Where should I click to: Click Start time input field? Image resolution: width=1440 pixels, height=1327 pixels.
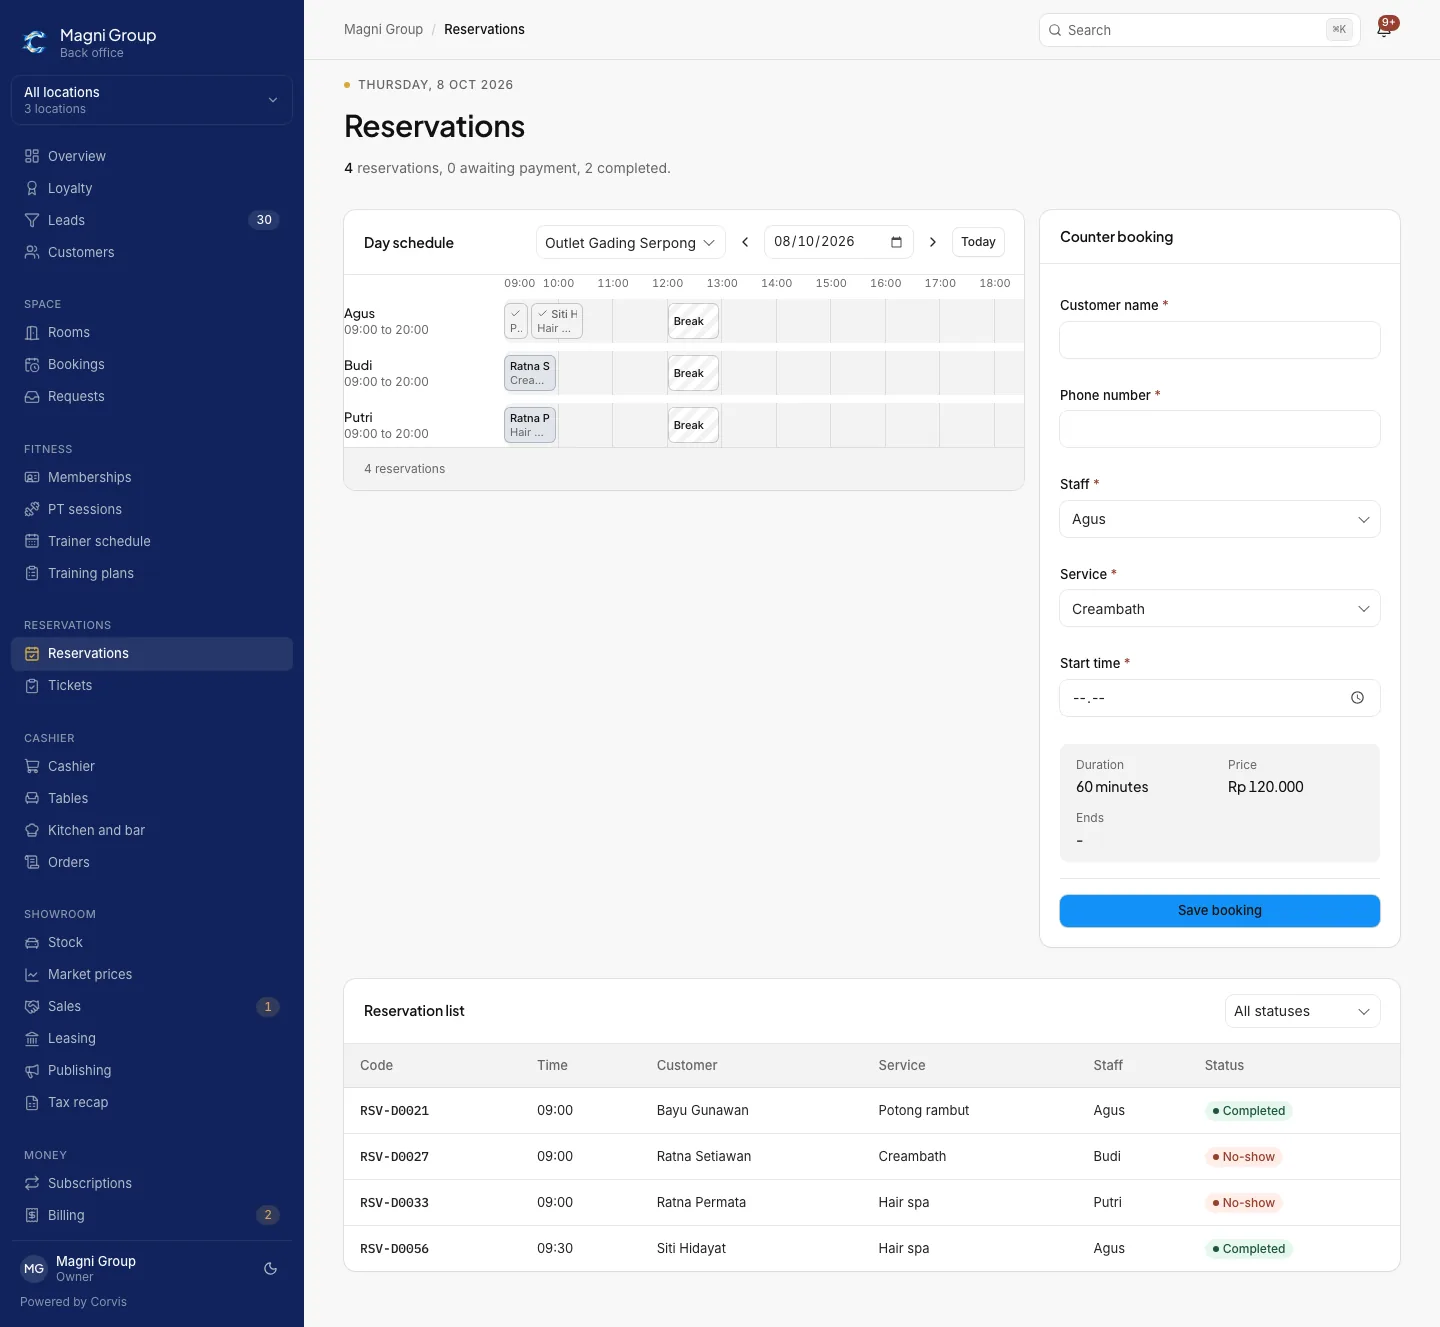coord(1220,698)
